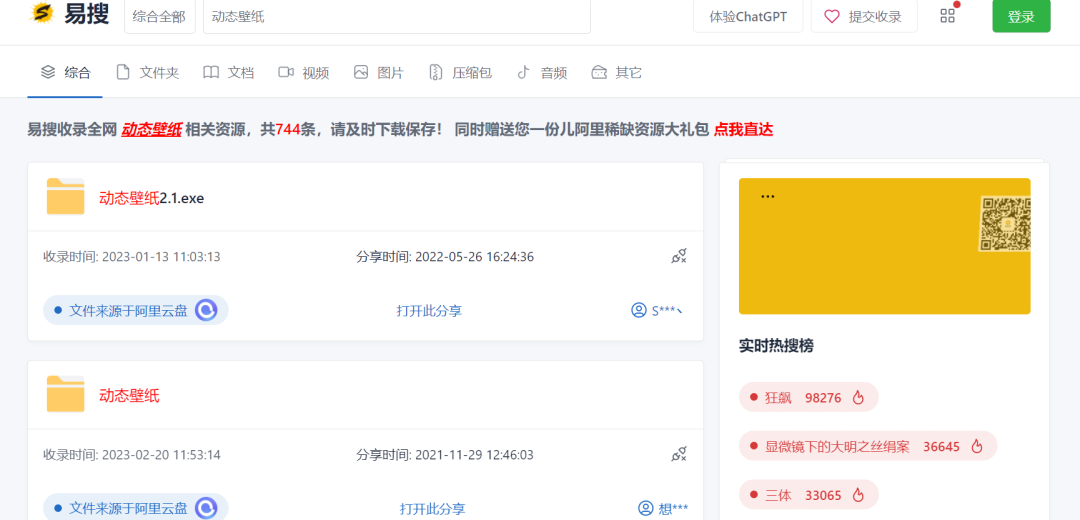
Task: Click user avatar icon beside 想***
Action: coord(645,509)
